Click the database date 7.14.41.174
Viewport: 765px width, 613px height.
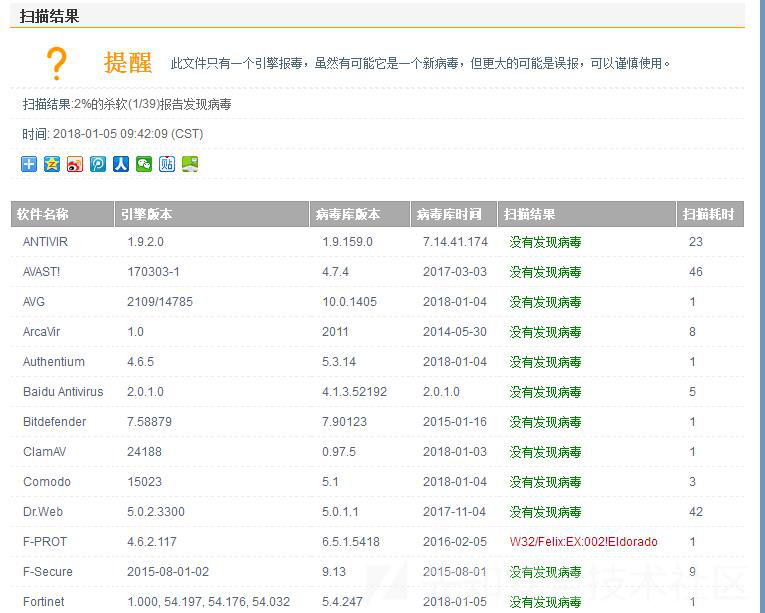point(455,242)
